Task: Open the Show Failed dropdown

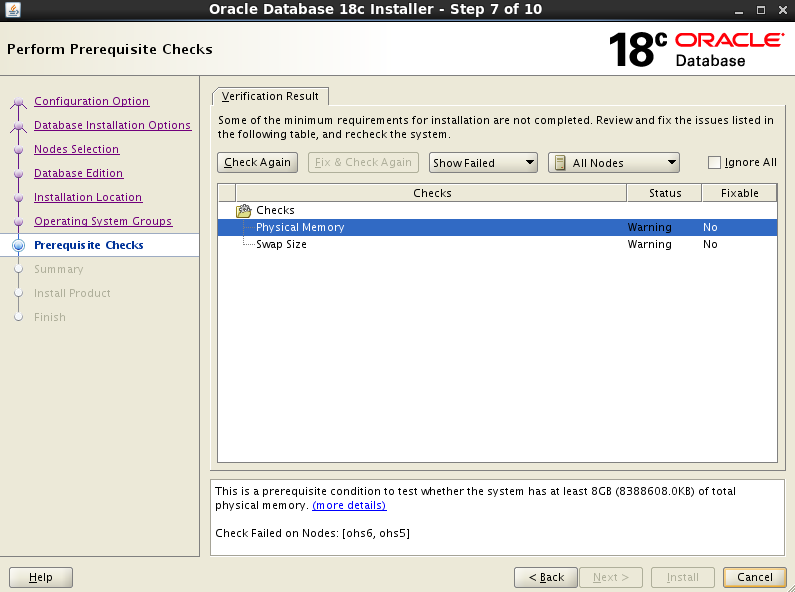Action: (483, 163)
